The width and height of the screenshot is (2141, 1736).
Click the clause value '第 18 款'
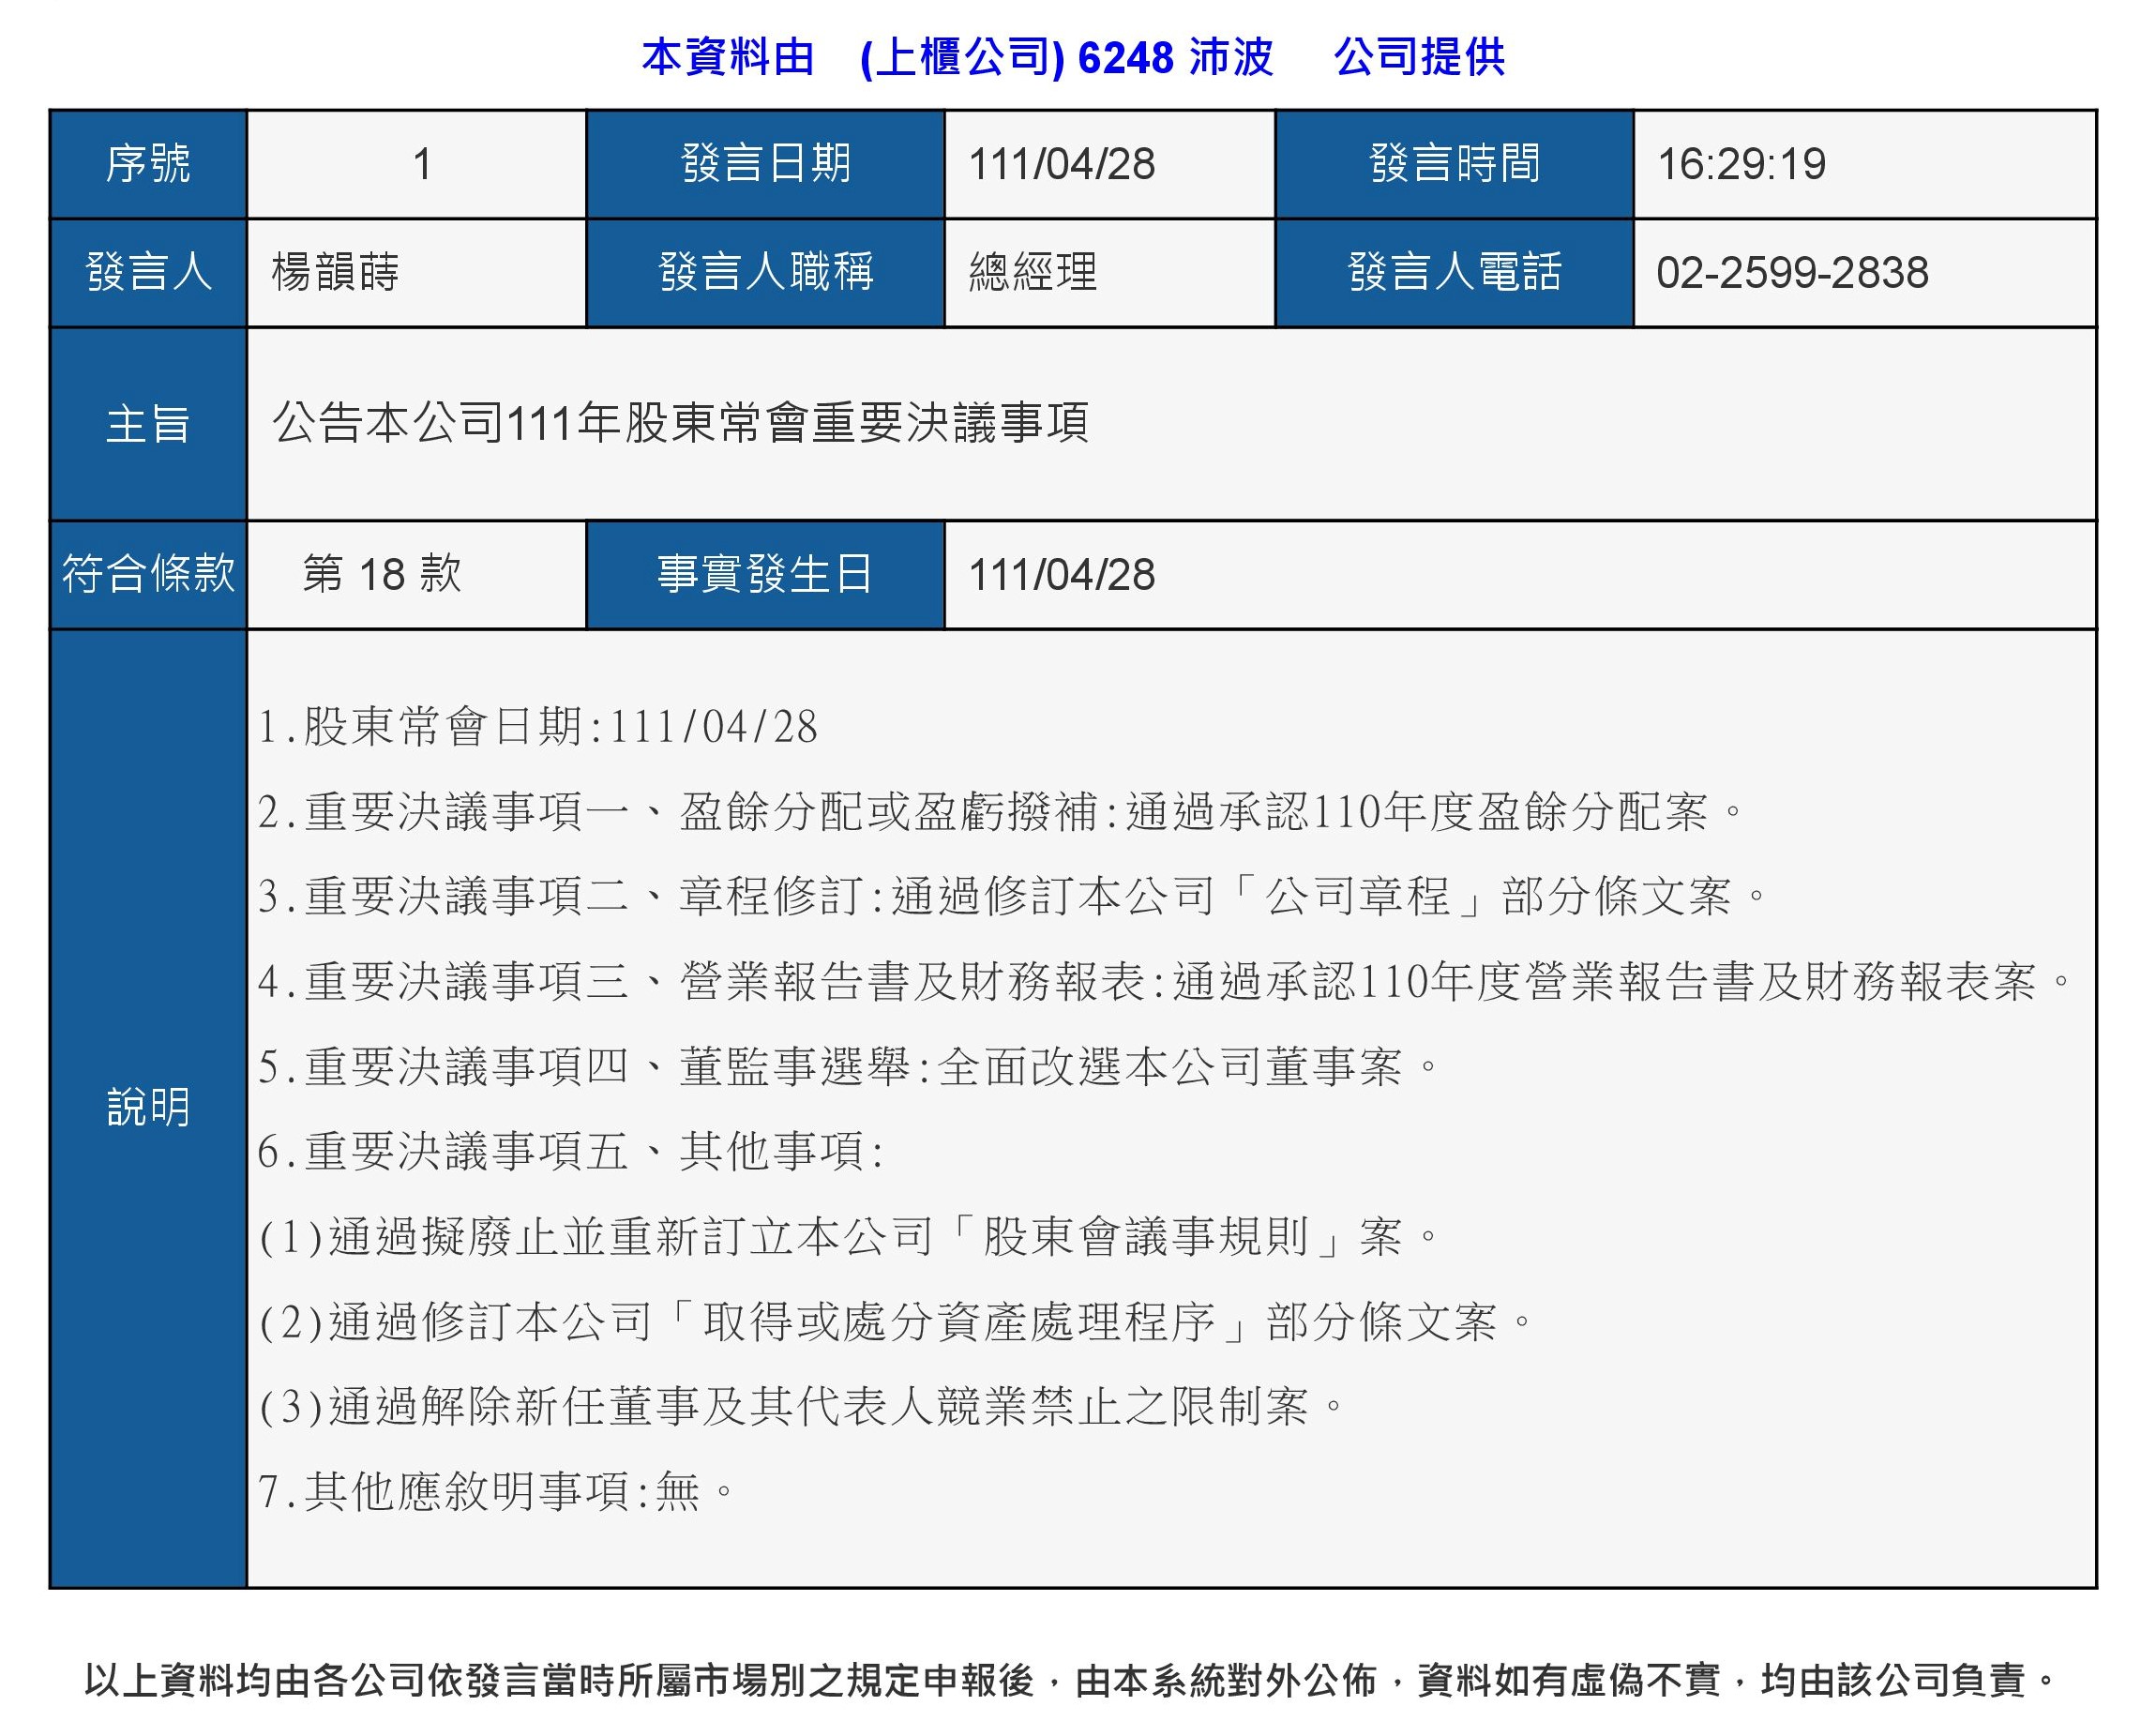click(382, 575)
